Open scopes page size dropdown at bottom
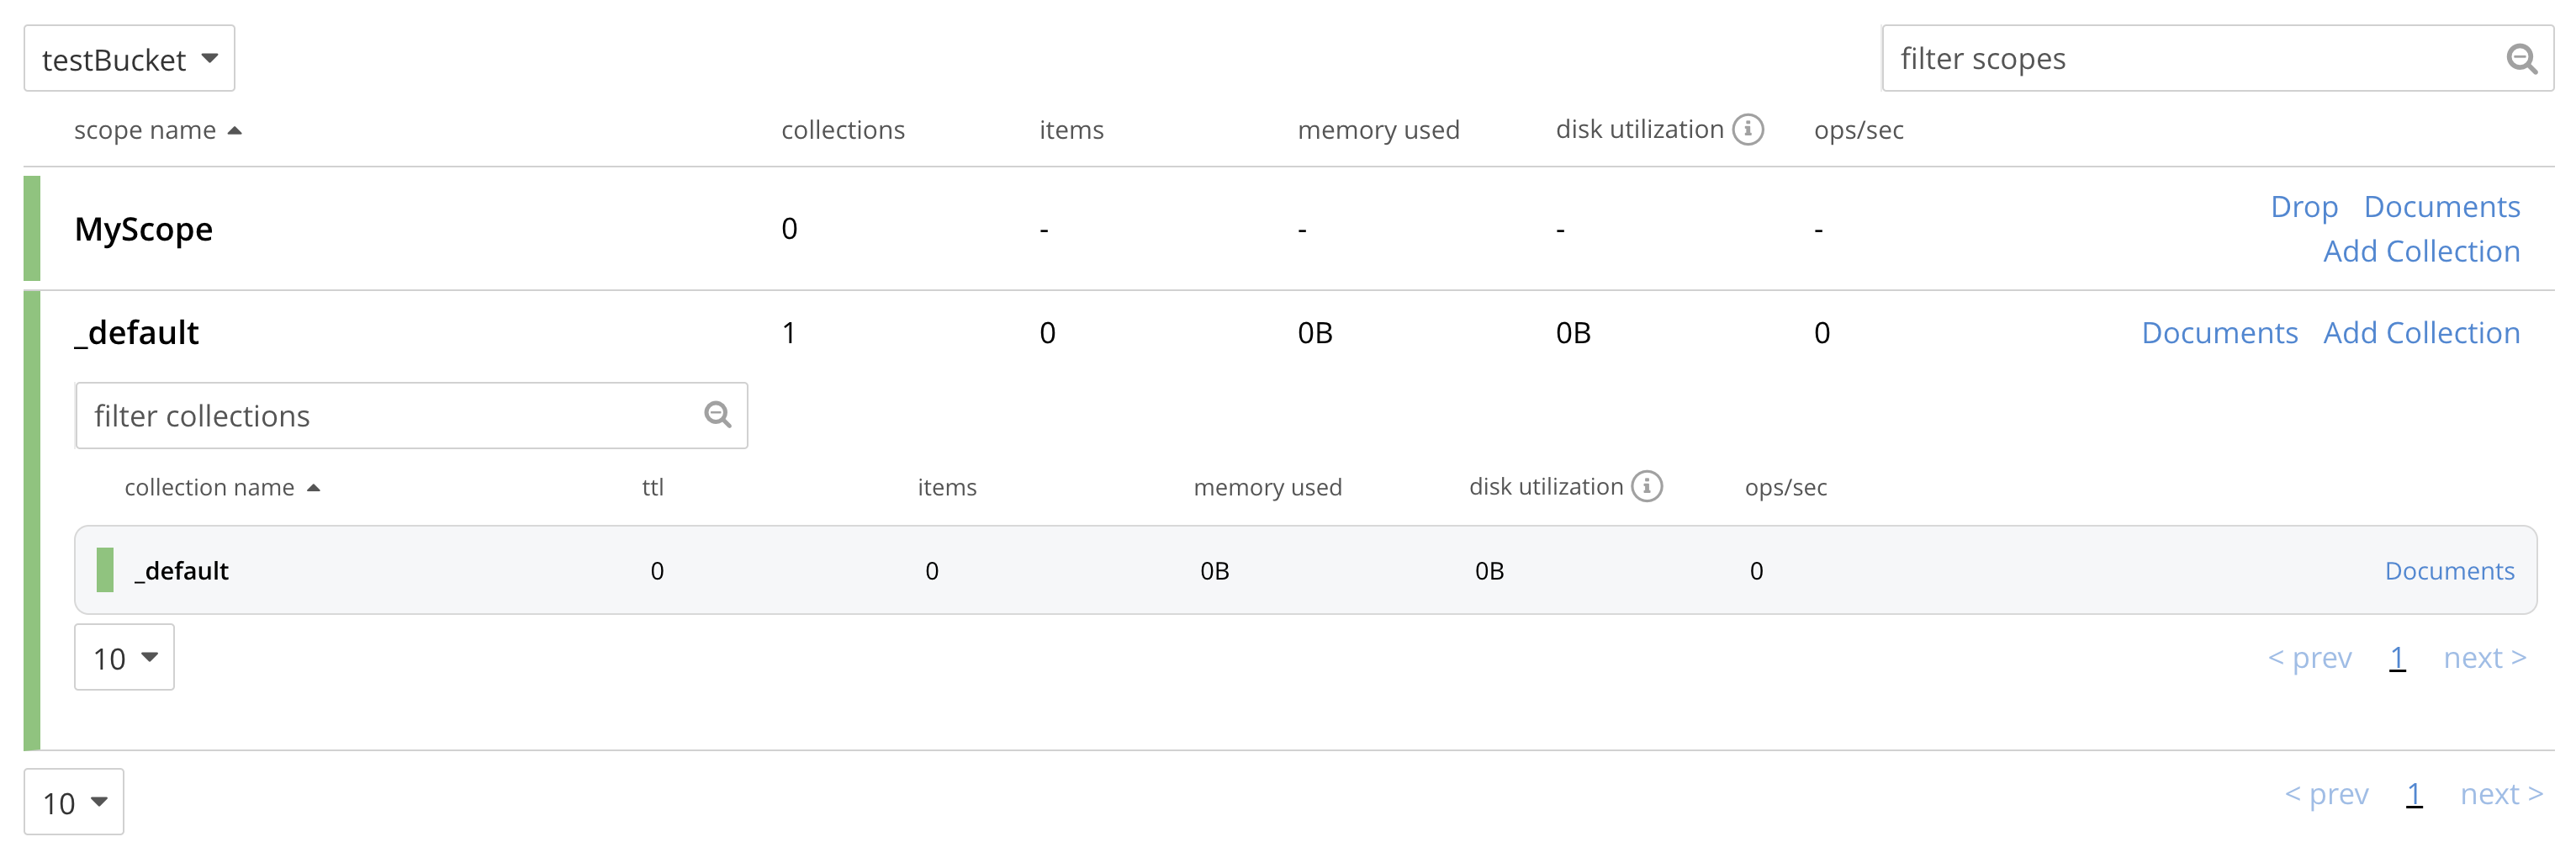The image size is (2576, 858). point(74,802)
